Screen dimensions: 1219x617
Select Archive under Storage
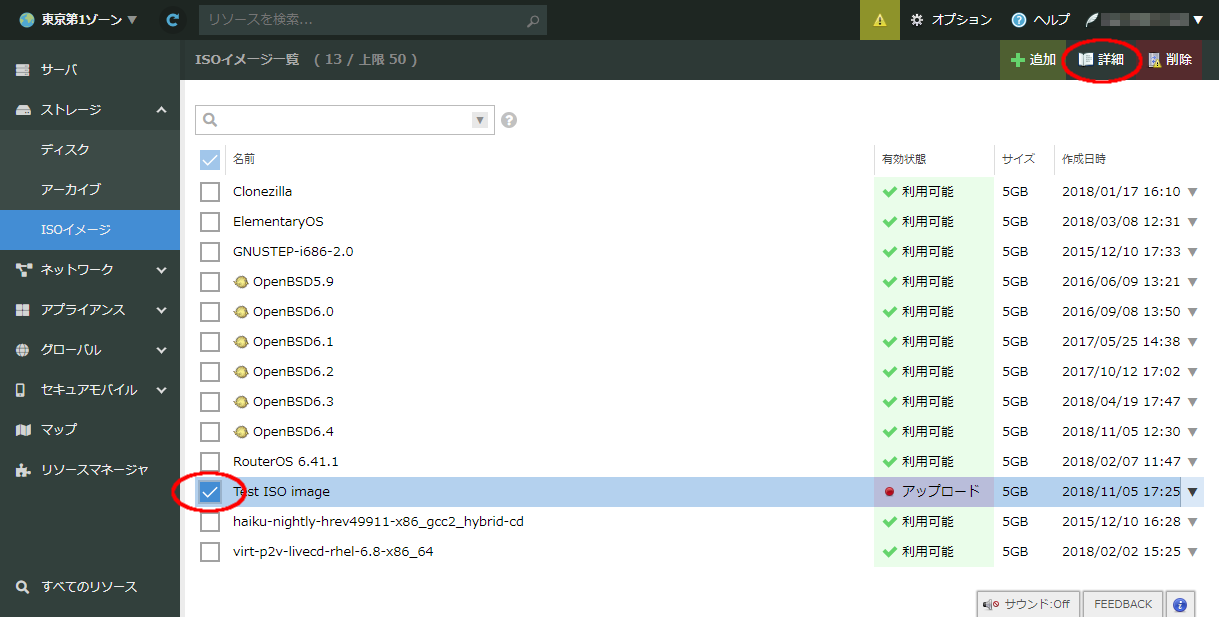tap(70, 189)
